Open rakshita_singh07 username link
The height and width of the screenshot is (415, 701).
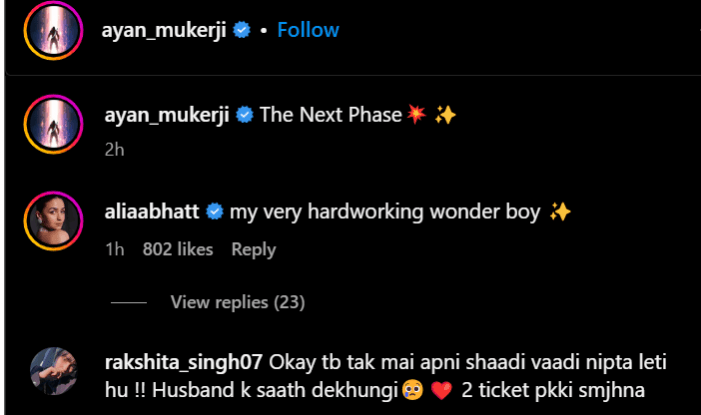pyautogui.click(x=181, y=360)
